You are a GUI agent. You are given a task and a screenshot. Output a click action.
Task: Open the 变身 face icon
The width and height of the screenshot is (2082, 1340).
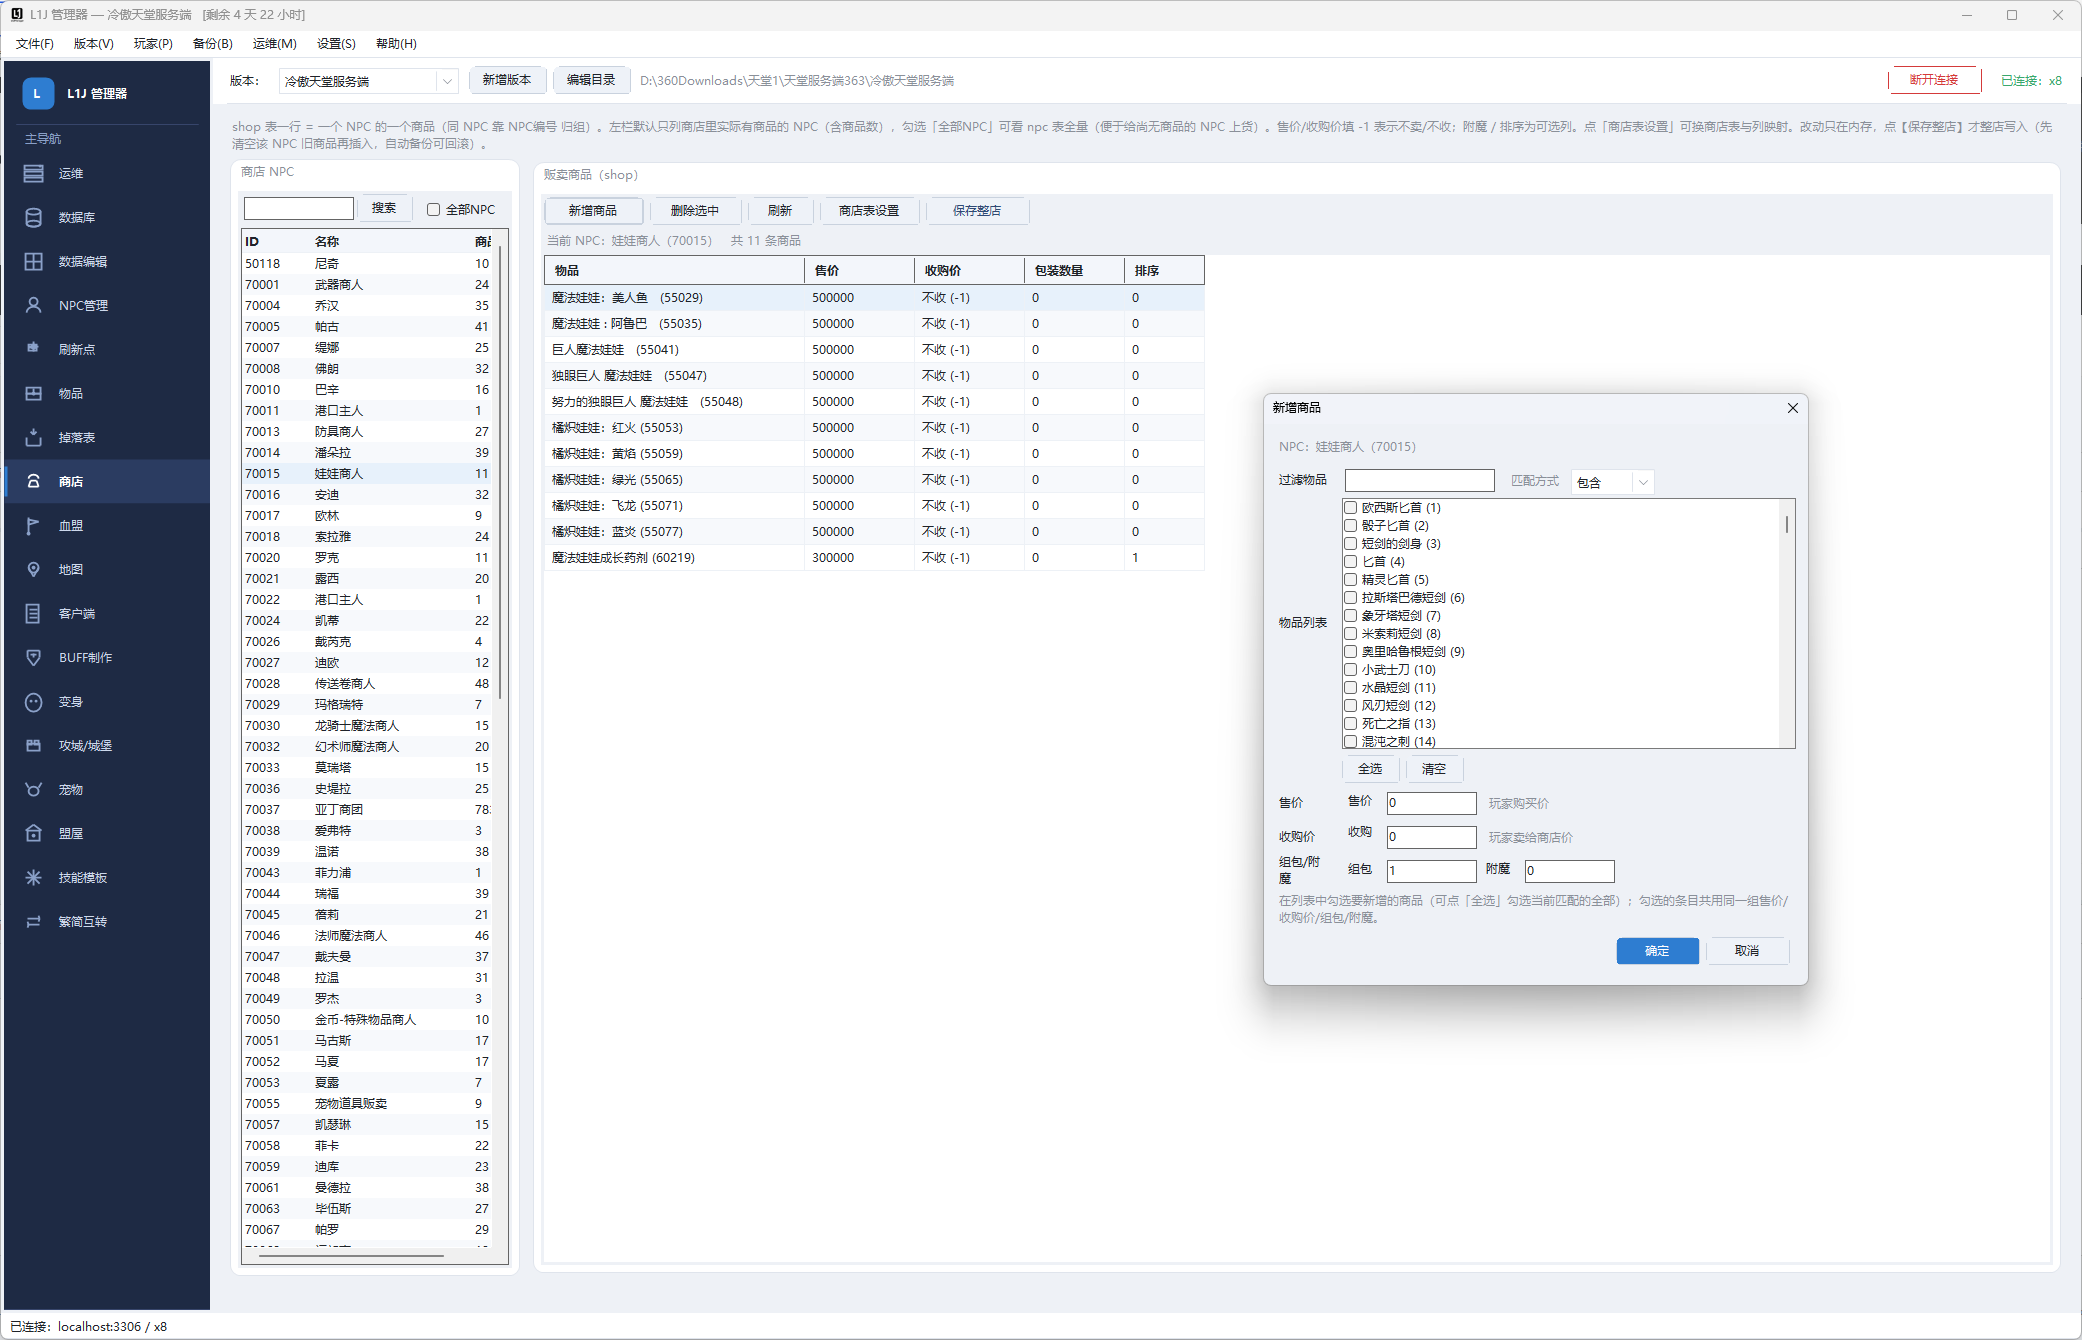pyautogui.click(x=34, y=701)
